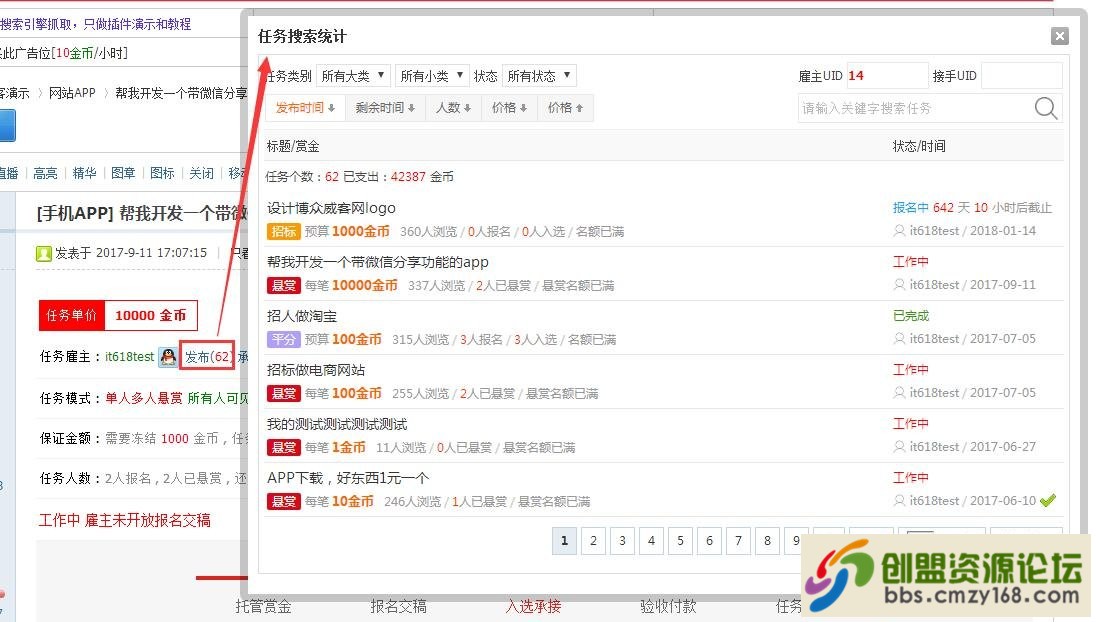
Task: Open the 所有小类 subcategory dropdown
Action: coord(431,75)
